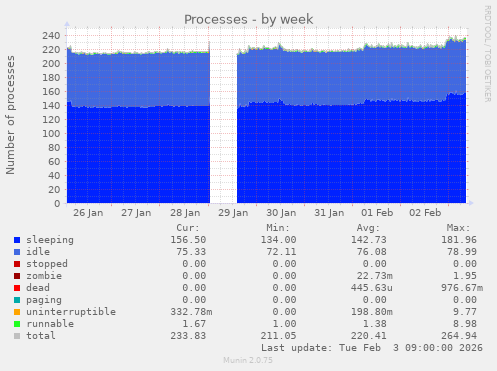
Task: Select the 'stopped' legend label
Action: point(47,264)
